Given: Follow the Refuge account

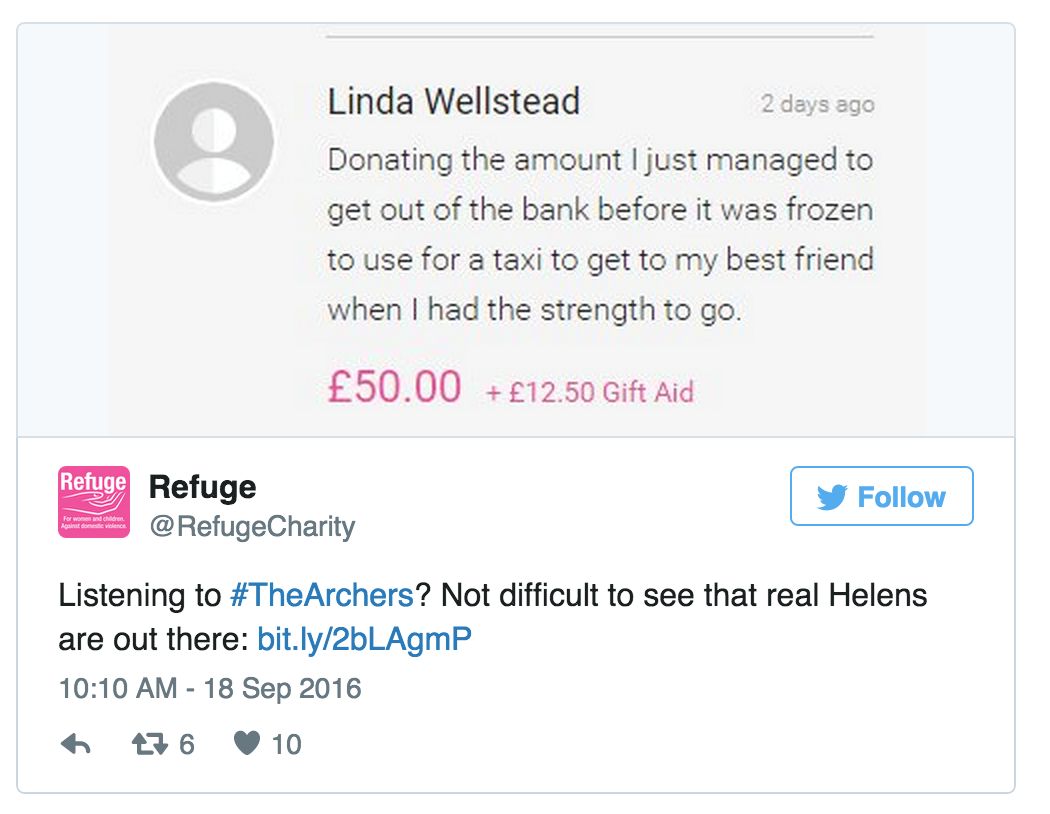Looking at the screenshot, I should [x=881, y=496].
